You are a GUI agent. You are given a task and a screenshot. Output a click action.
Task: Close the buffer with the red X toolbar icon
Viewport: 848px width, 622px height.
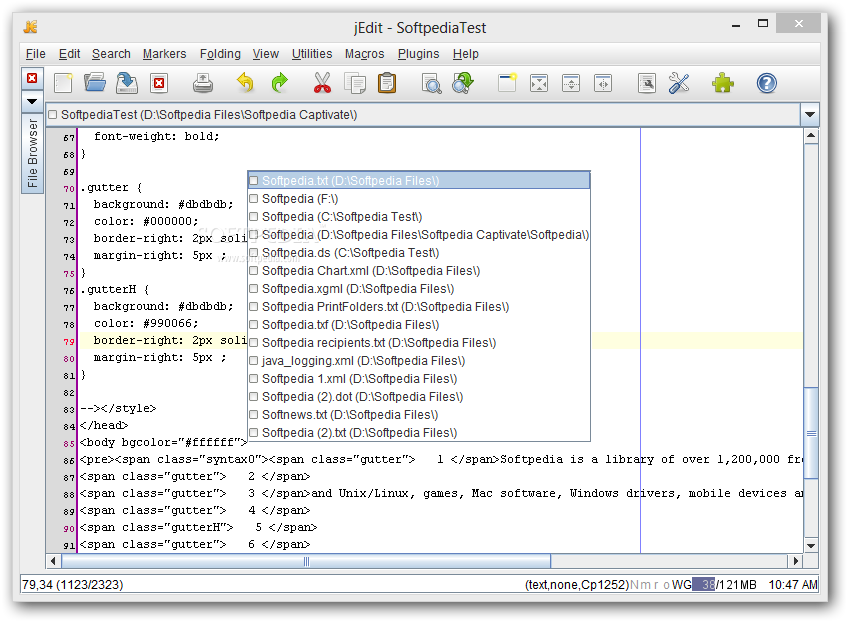pyautogui.click(x=159, y=83)
